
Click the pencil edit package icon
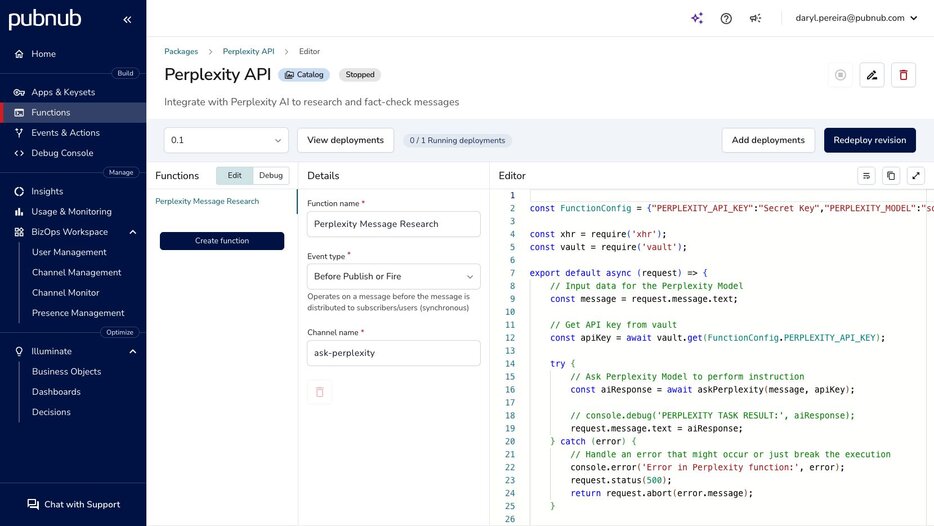[872, 75]
